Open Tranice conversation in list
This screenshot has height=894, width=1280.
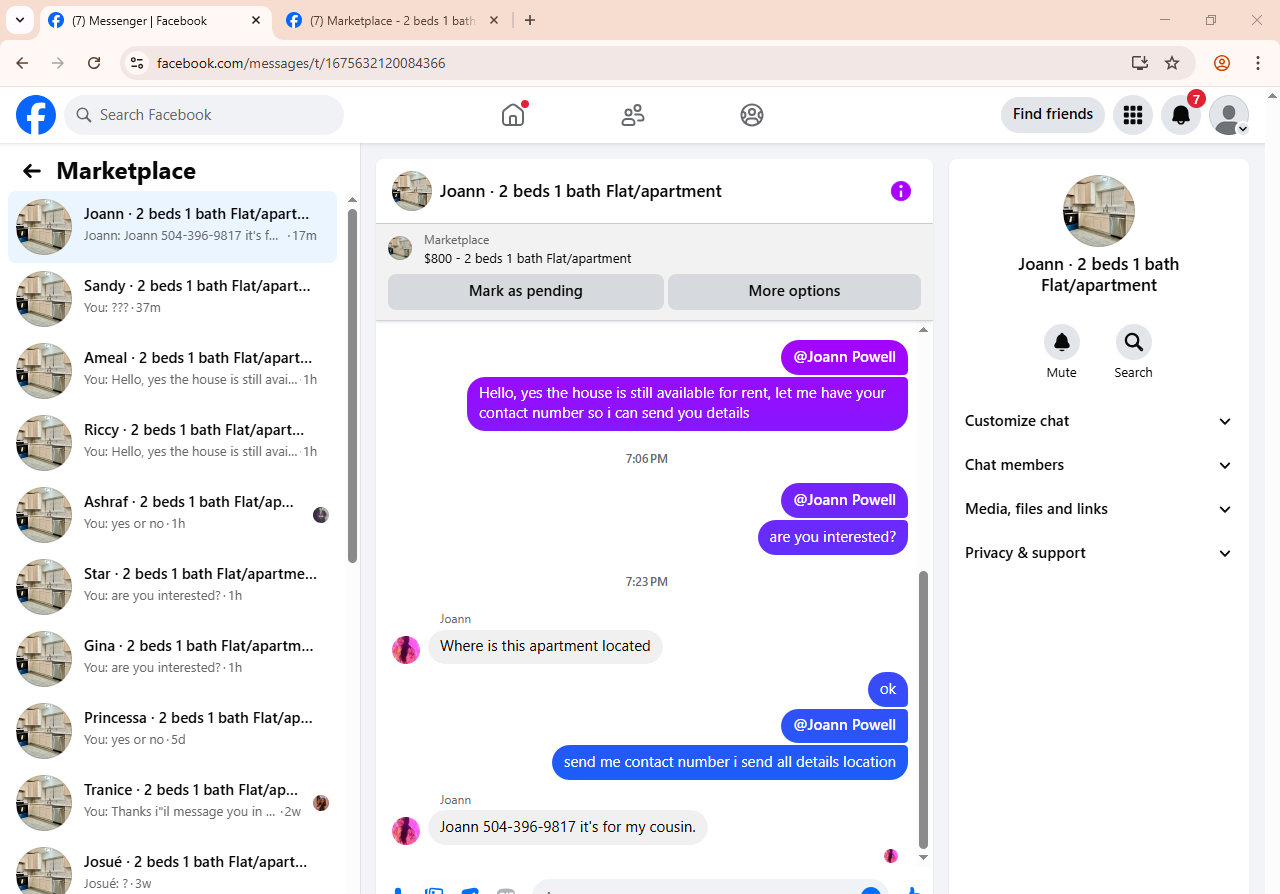[x=172, y=803]
